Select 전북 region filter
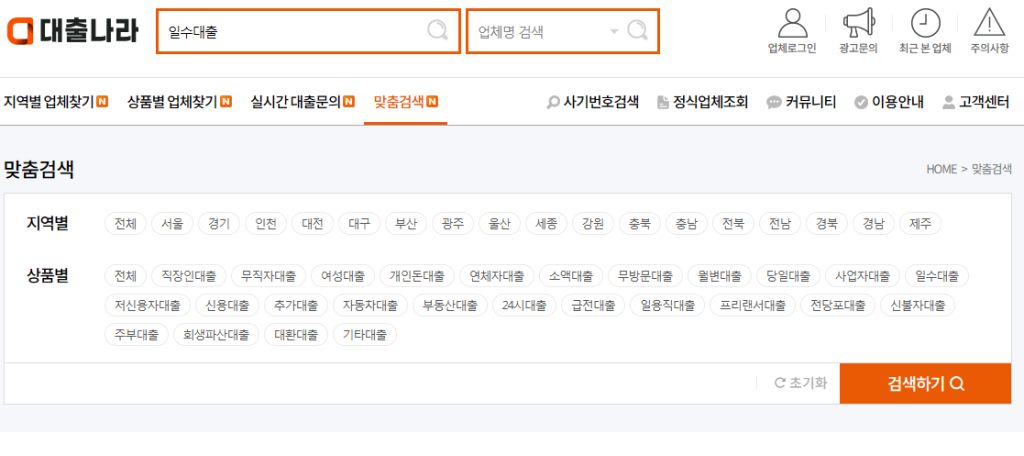The width and height of the screenshot is (1024, 456). click(733, 224)
